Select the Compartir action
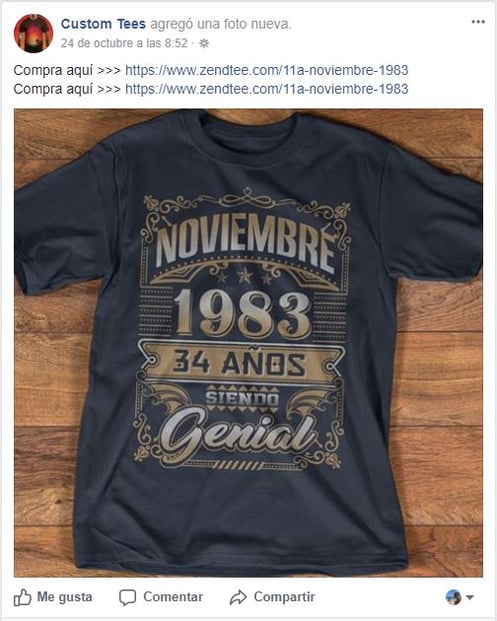The image size is (497, 621). pyautogui.click(x=272, y=597)
